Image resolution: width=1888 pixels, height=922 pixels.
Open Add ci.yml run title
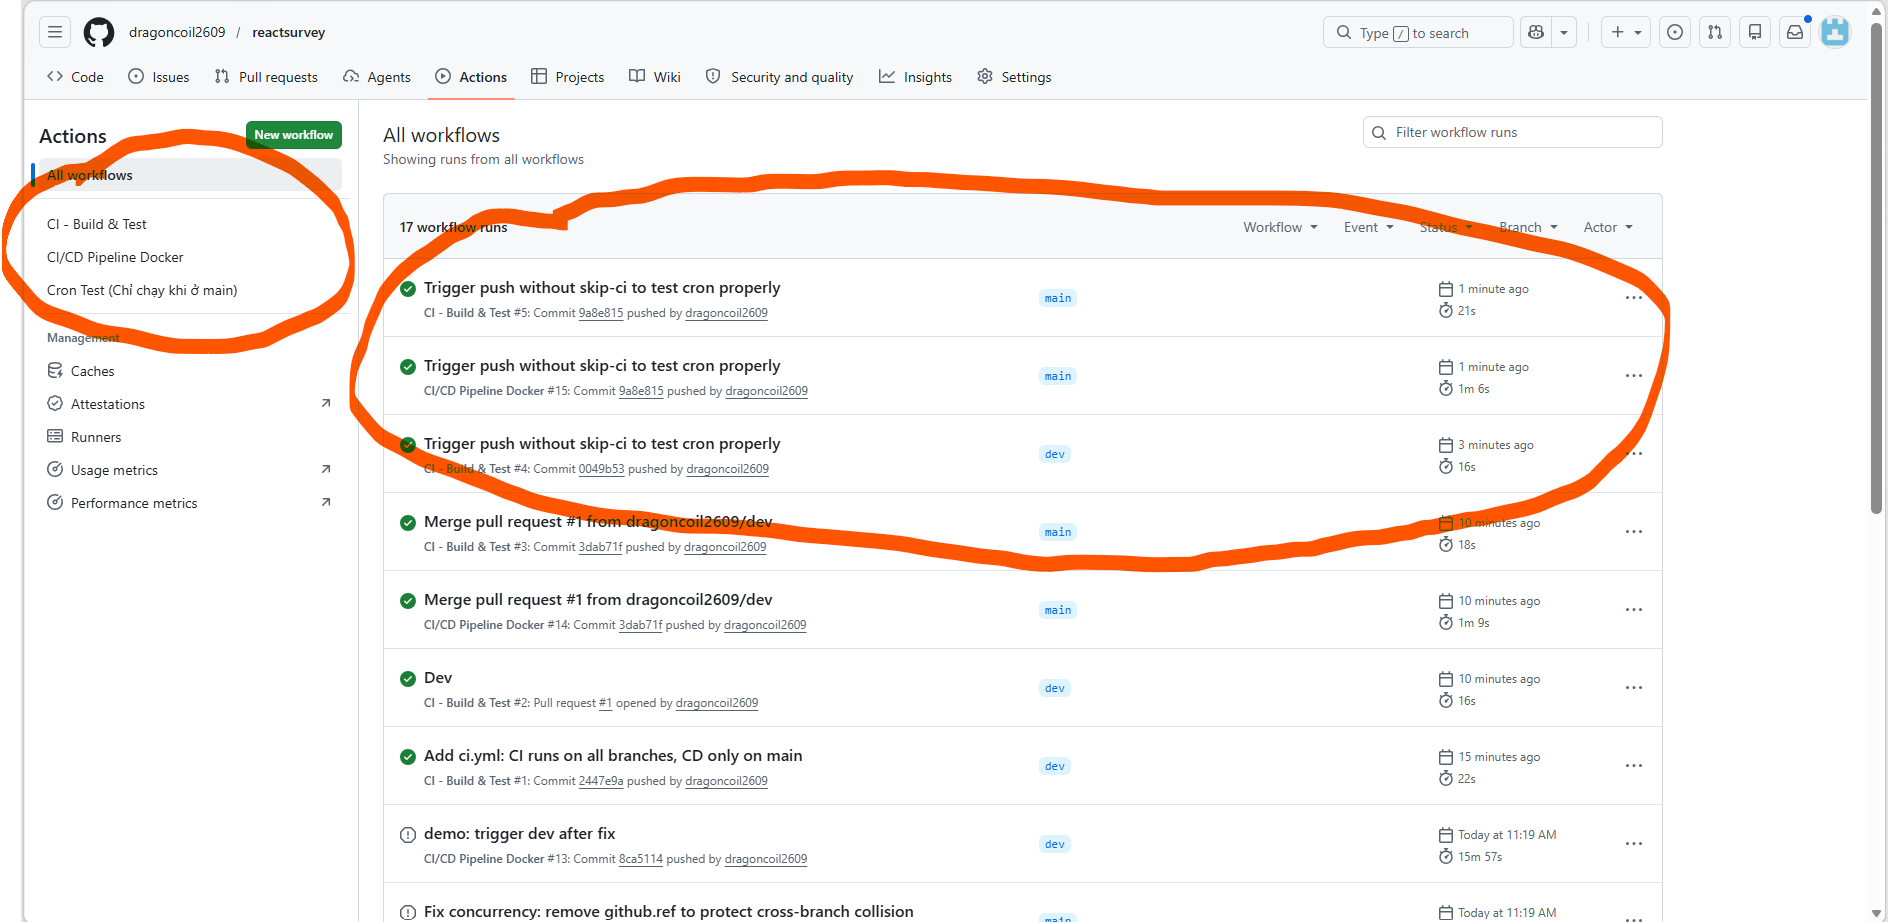point(613,756)
